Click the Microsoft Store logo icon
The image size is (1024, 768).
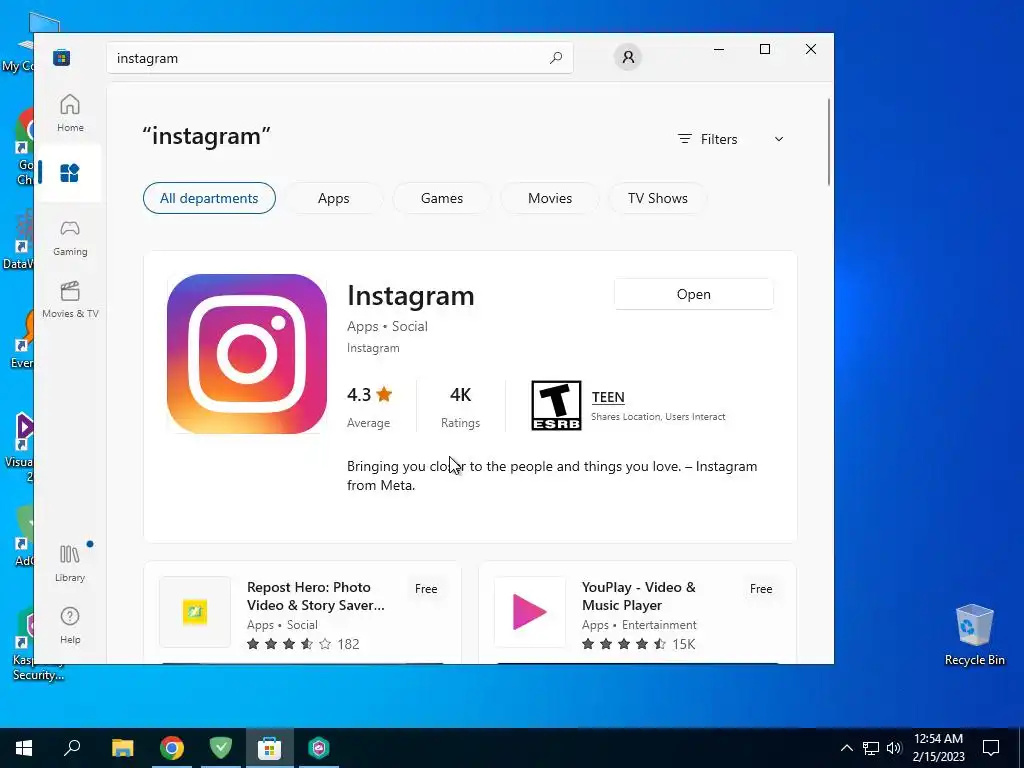click(62, 57)
